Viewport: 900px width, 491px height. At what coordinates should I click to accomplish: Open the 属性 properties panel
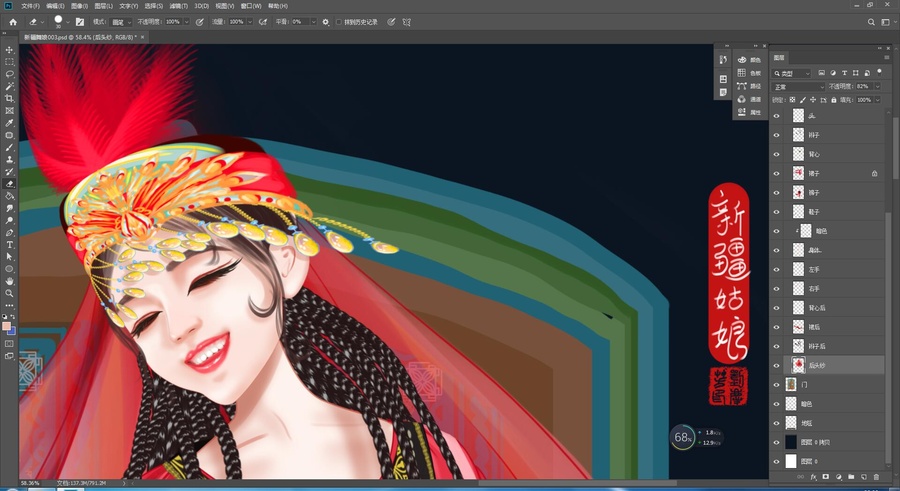coord(750,113)
